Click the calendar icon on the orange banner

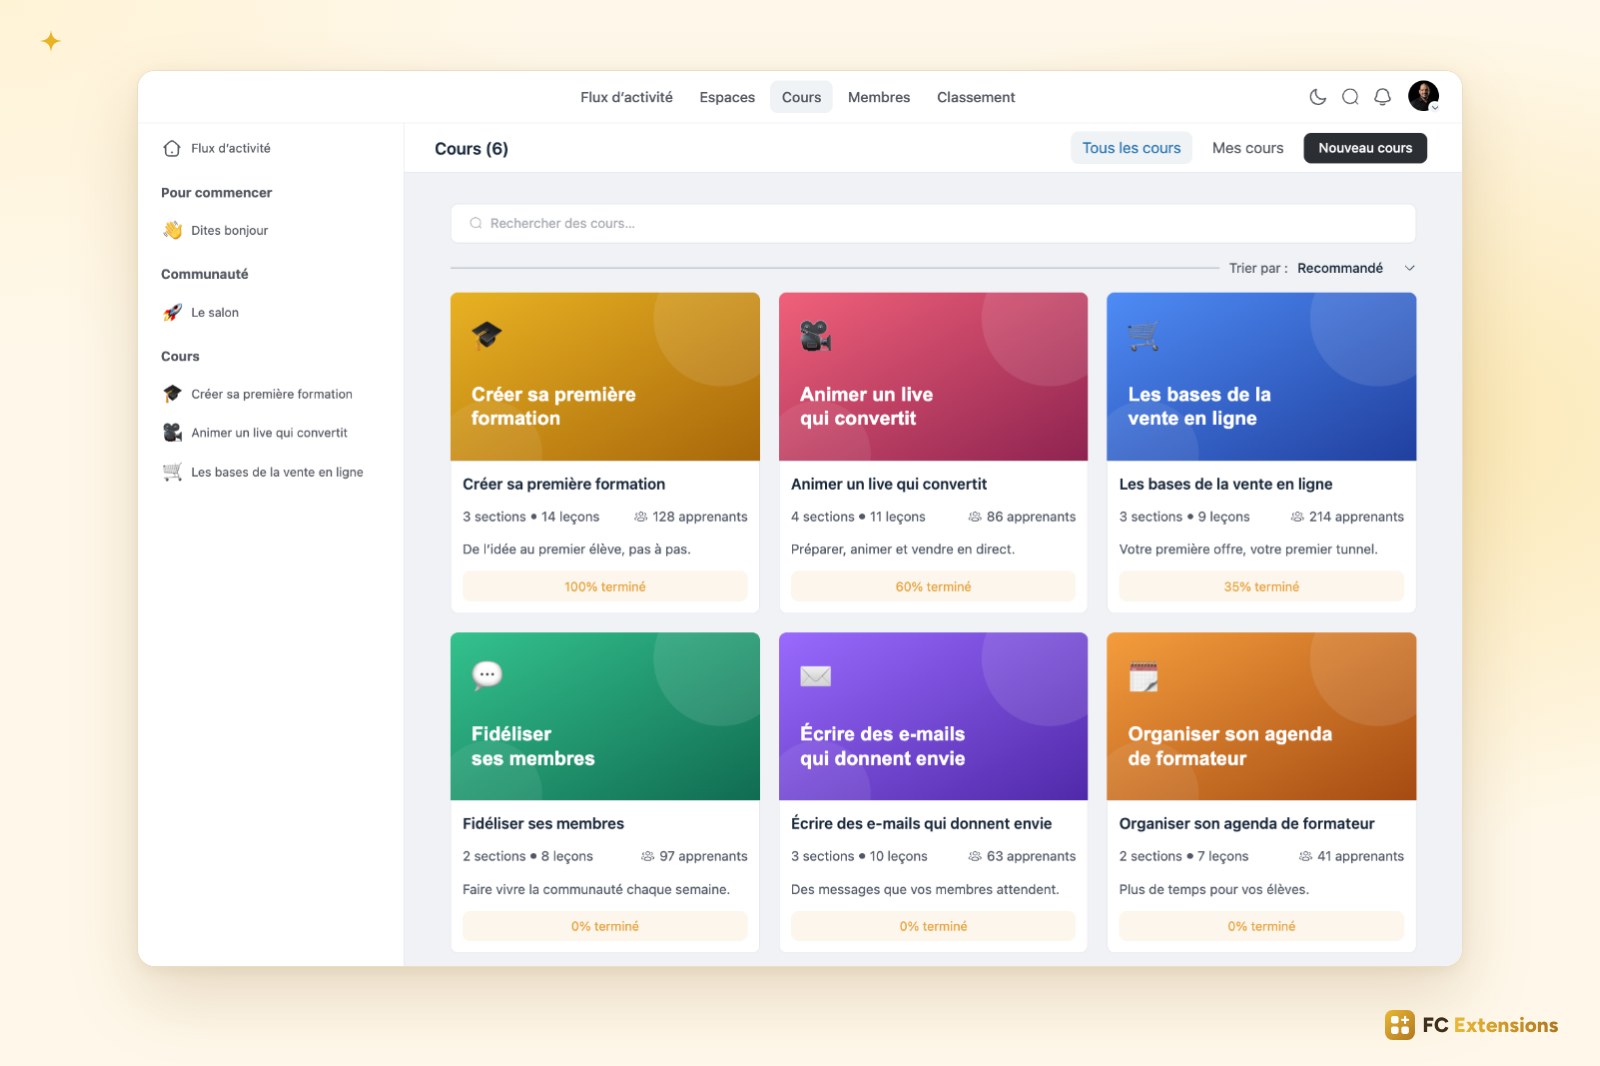pyautogui.click(x=1143, y=676)
